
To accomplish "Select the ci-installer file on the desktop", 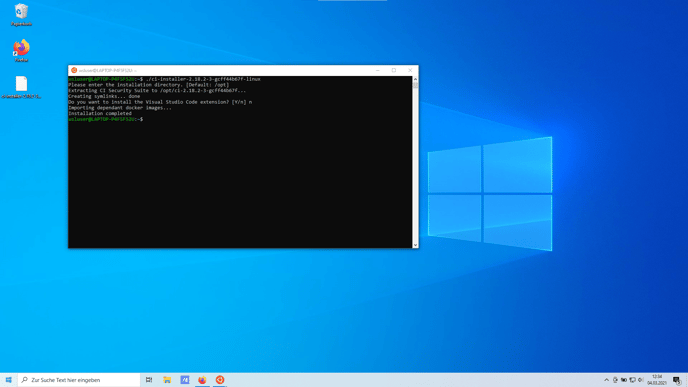I will pyautogui.click(x=21, y=87).
